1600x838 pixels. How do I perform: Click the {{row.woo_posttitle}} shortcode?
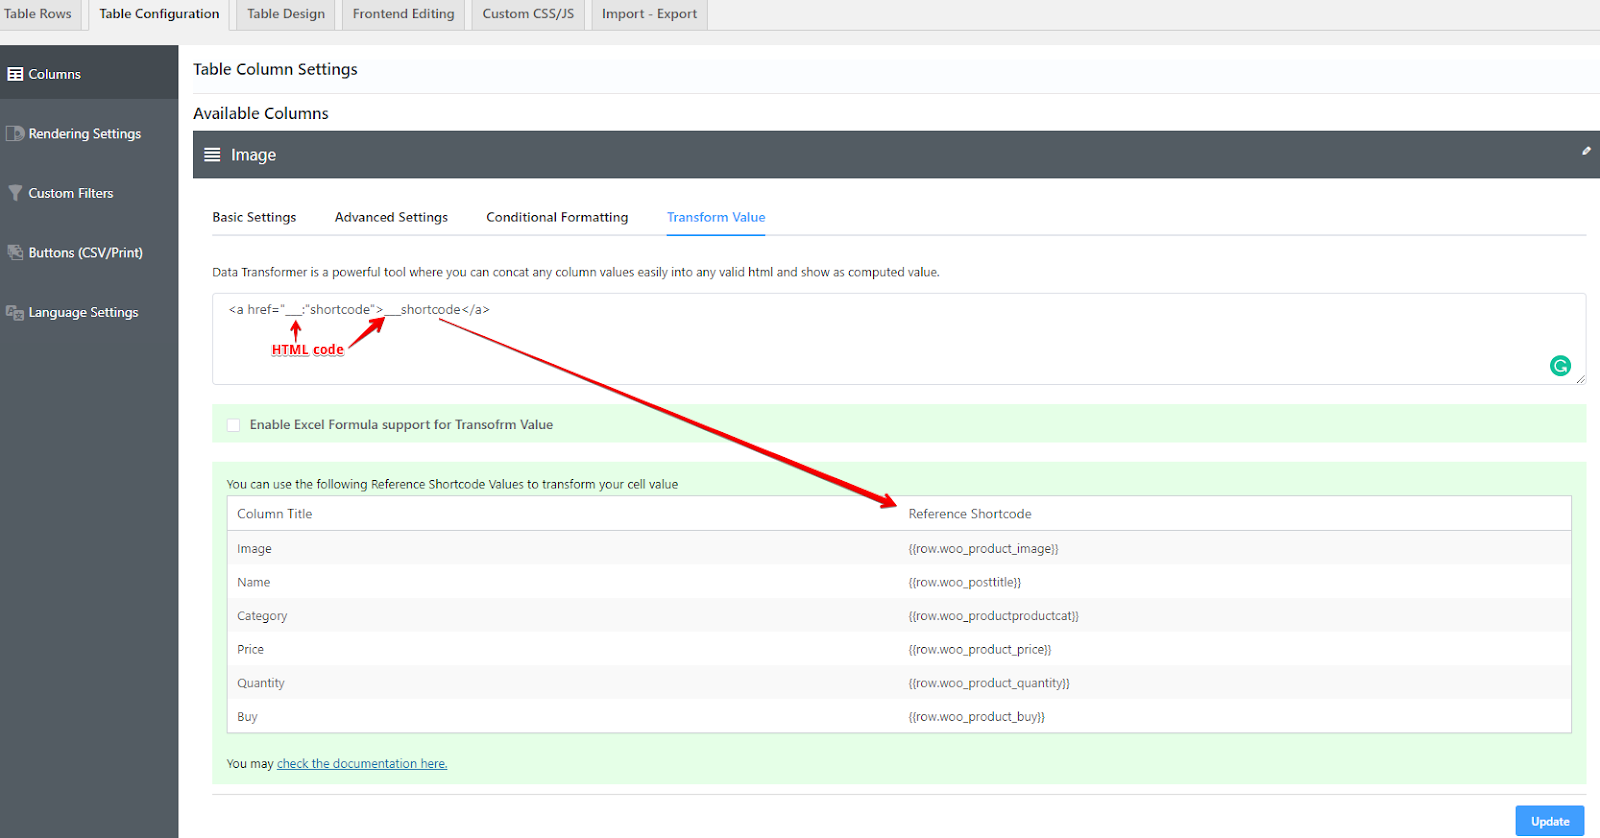[x=965, y=582]
